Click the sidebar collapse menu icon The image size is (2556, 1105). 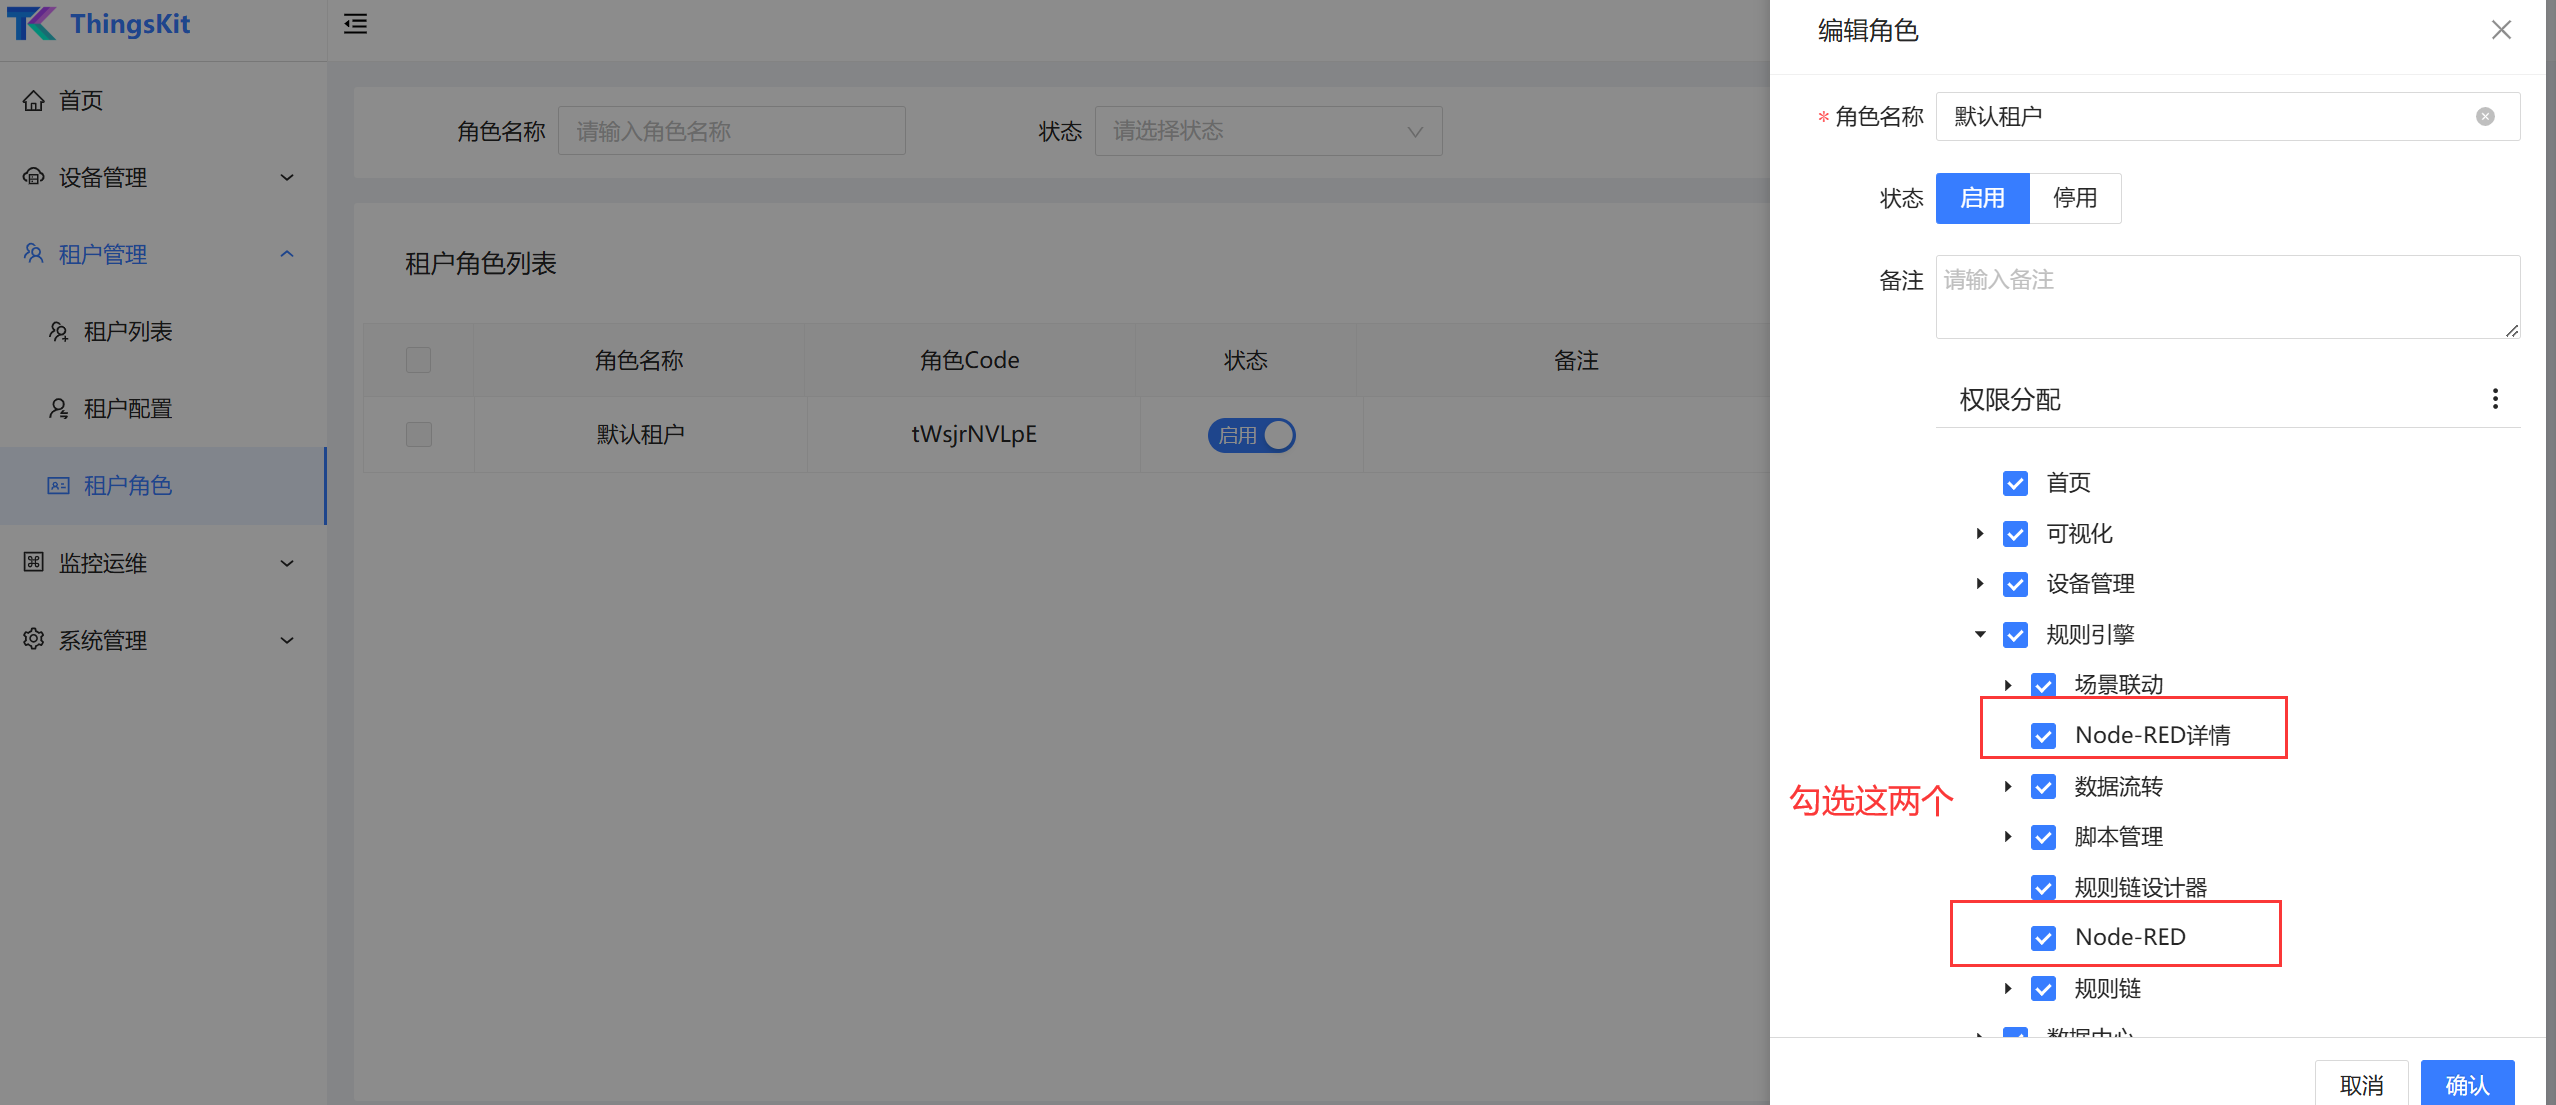click(355, 24)
